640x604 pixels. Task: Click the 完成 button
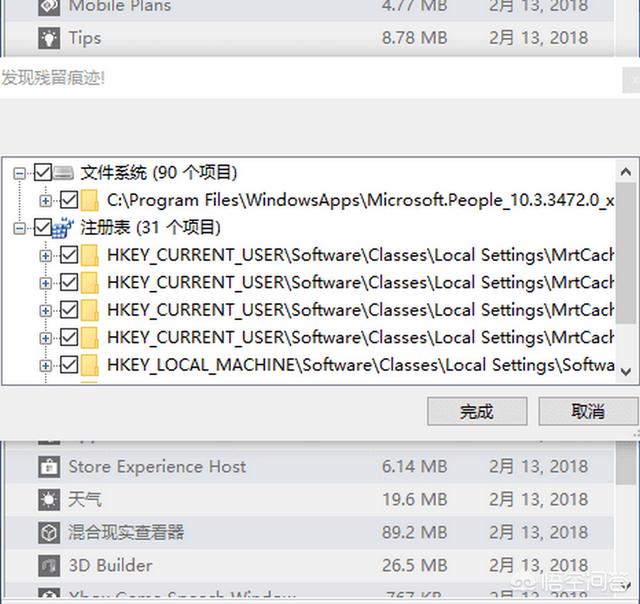click(477, 411)
